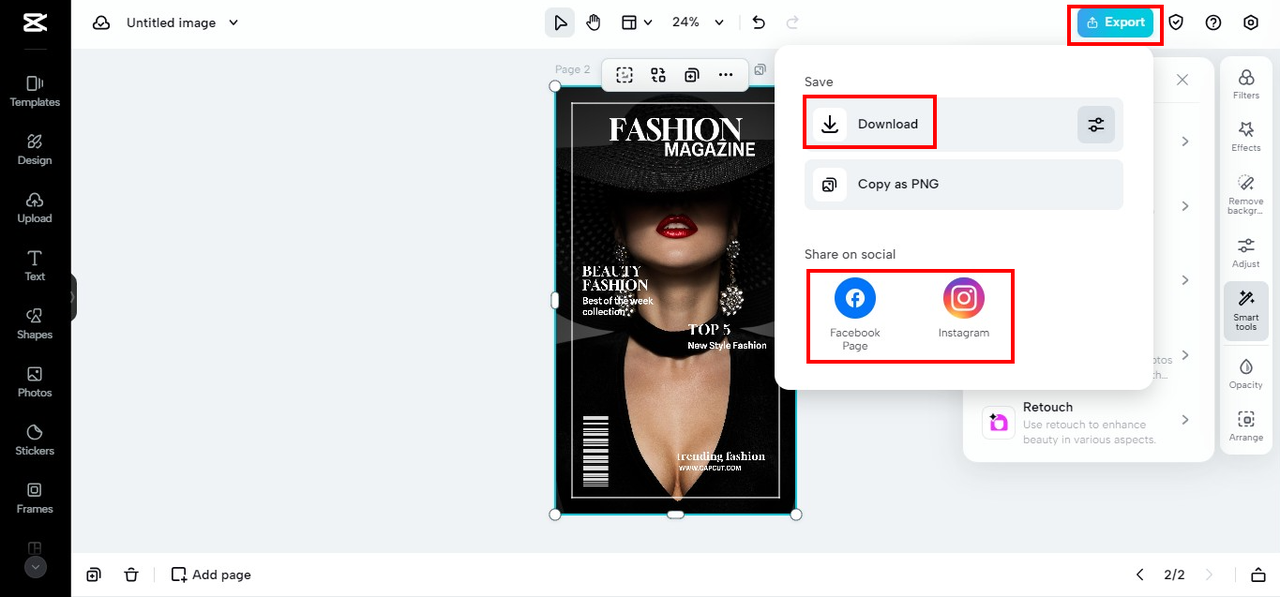Click the duplicate icon in floating toolbar
This screenshot has height=597, width=1280.
click(691, 74)
